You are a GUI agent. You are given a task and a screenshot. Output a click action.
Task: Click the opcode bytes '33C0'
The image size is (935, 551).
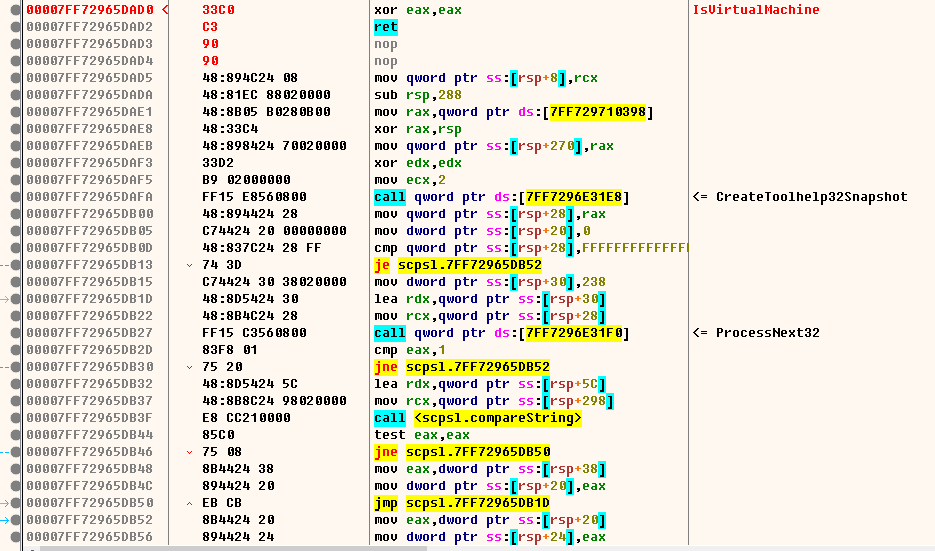[x=218, y=10]
